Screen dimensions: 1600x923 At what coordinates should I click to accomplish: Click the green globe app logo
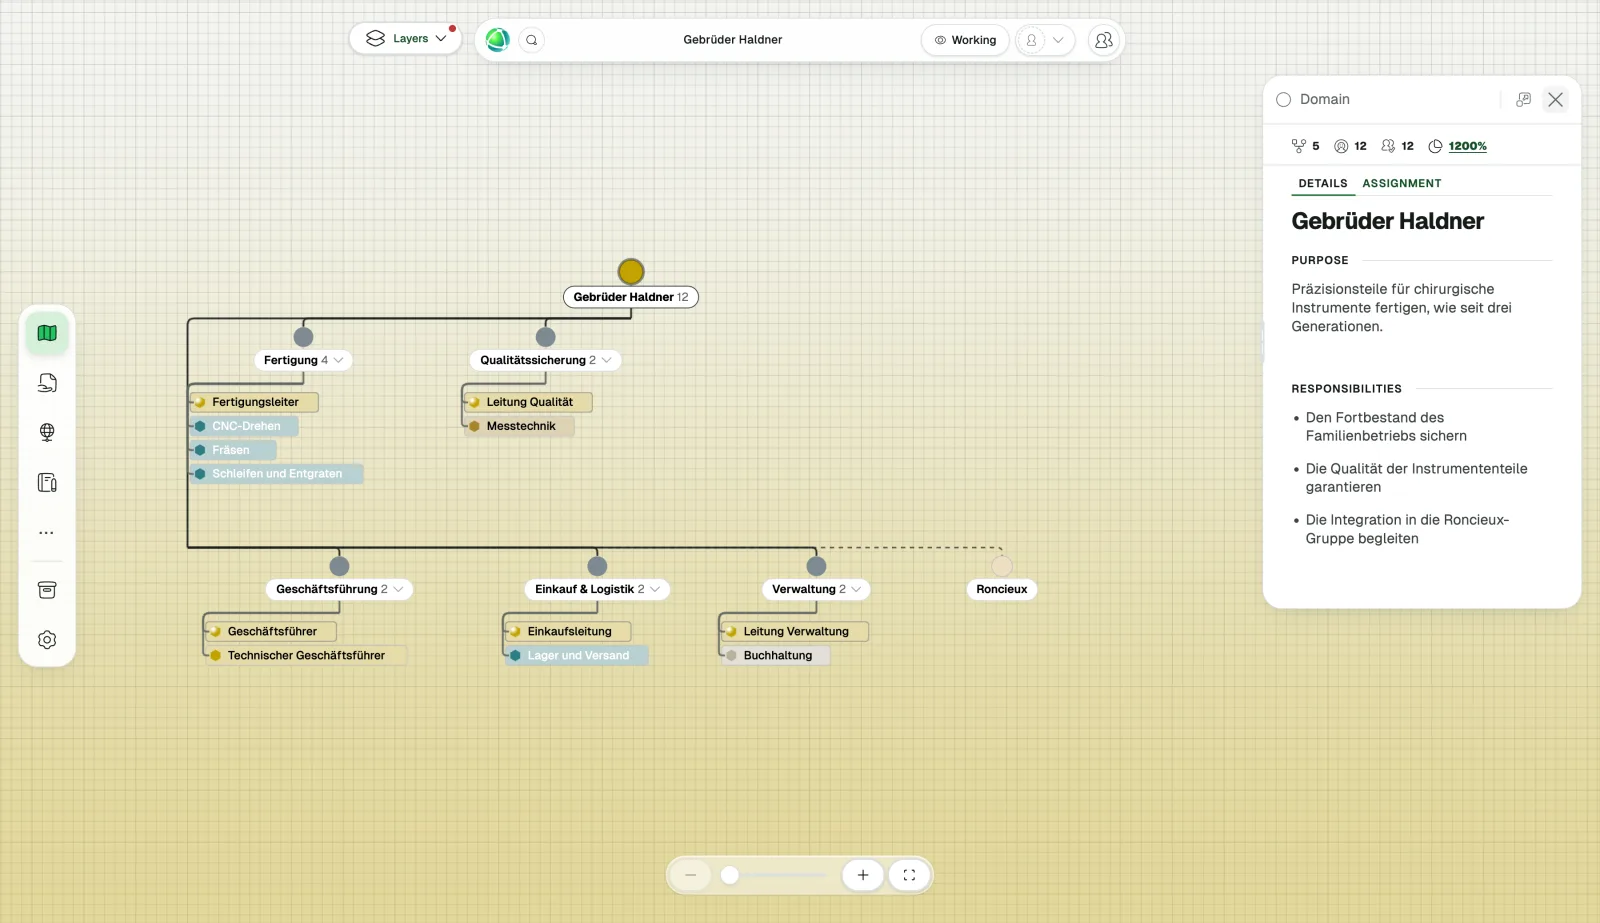tap(498, 40)
